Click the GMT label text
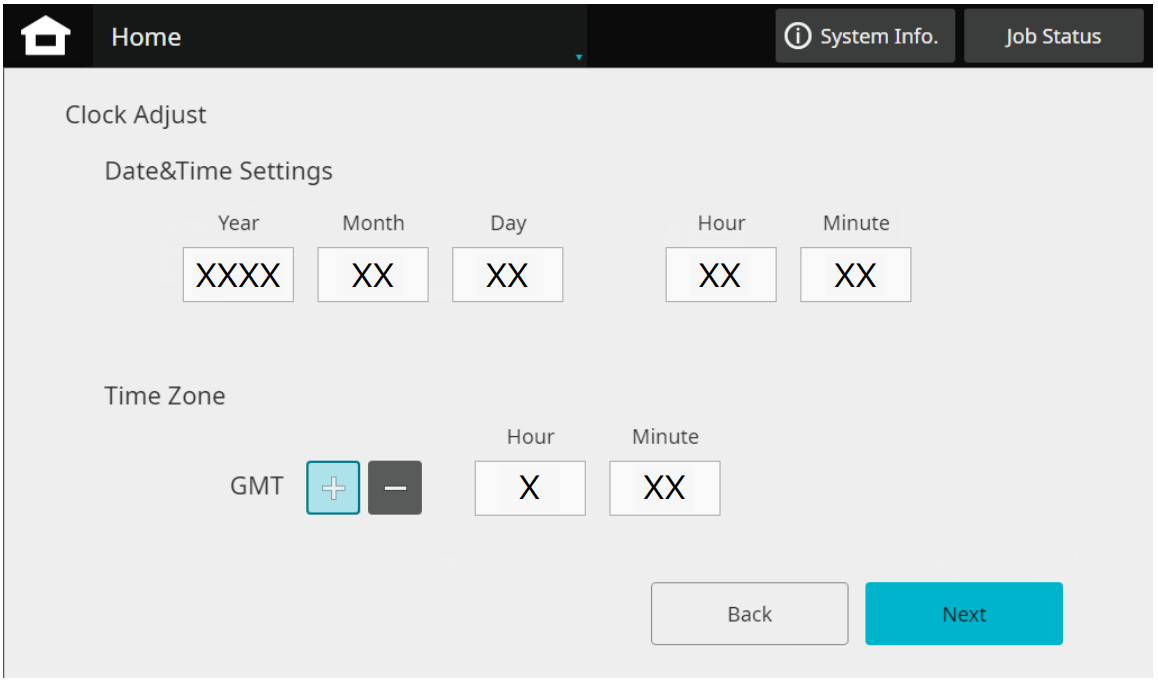Screen dimensions: 1158x681 tap(257, 488)
